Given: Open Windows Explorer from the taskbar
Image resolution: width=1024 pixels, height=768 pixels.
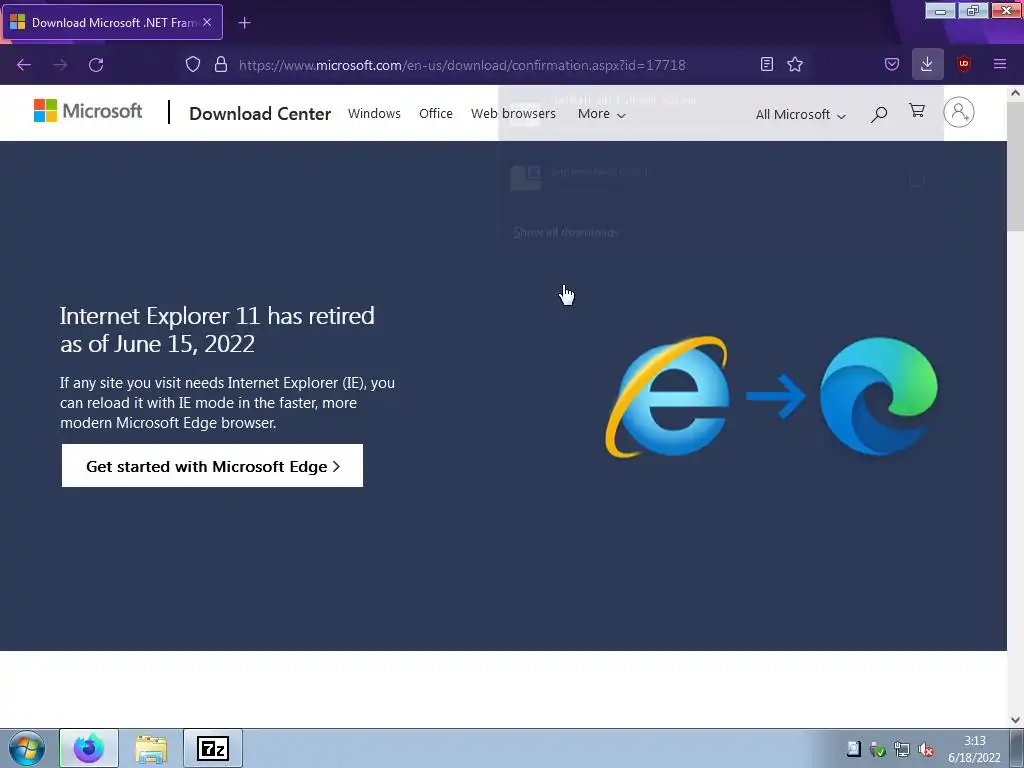Looking at the screenshot, I should point(151,748).
